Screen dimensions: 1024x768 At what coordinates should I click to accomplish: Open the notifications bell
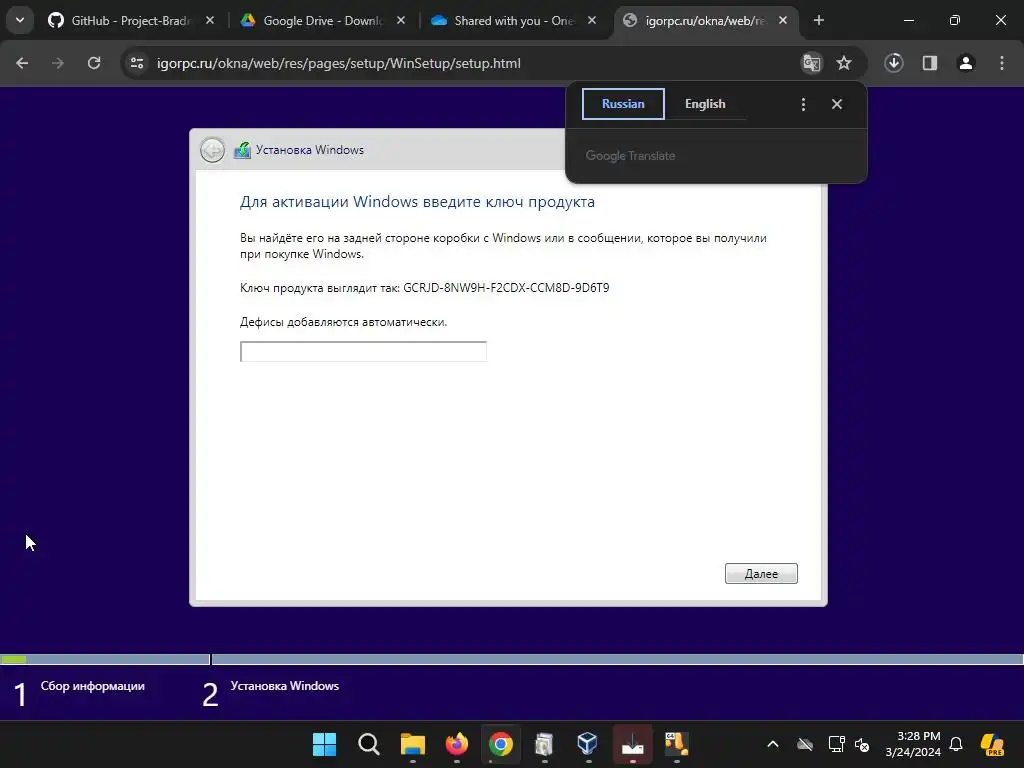(x=956, y=744)
